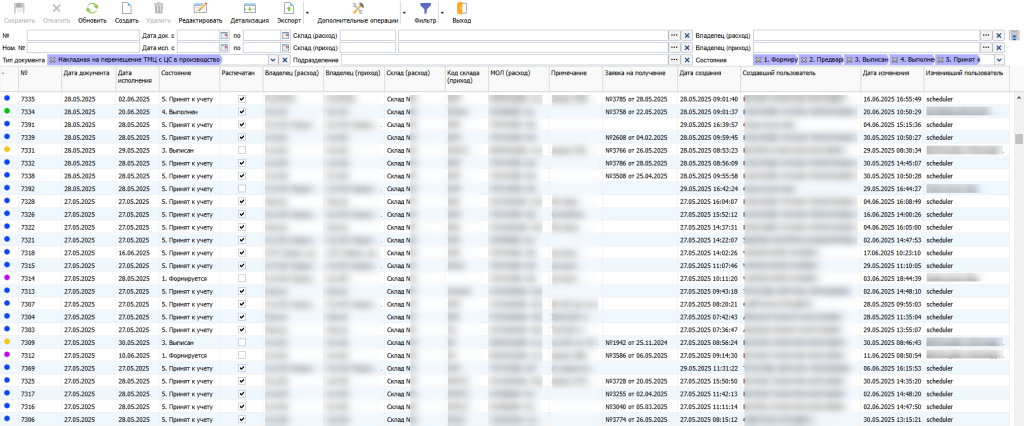The image size is (1024, 426).
Task: Refresh the list with Обновить
Action: 92,13
